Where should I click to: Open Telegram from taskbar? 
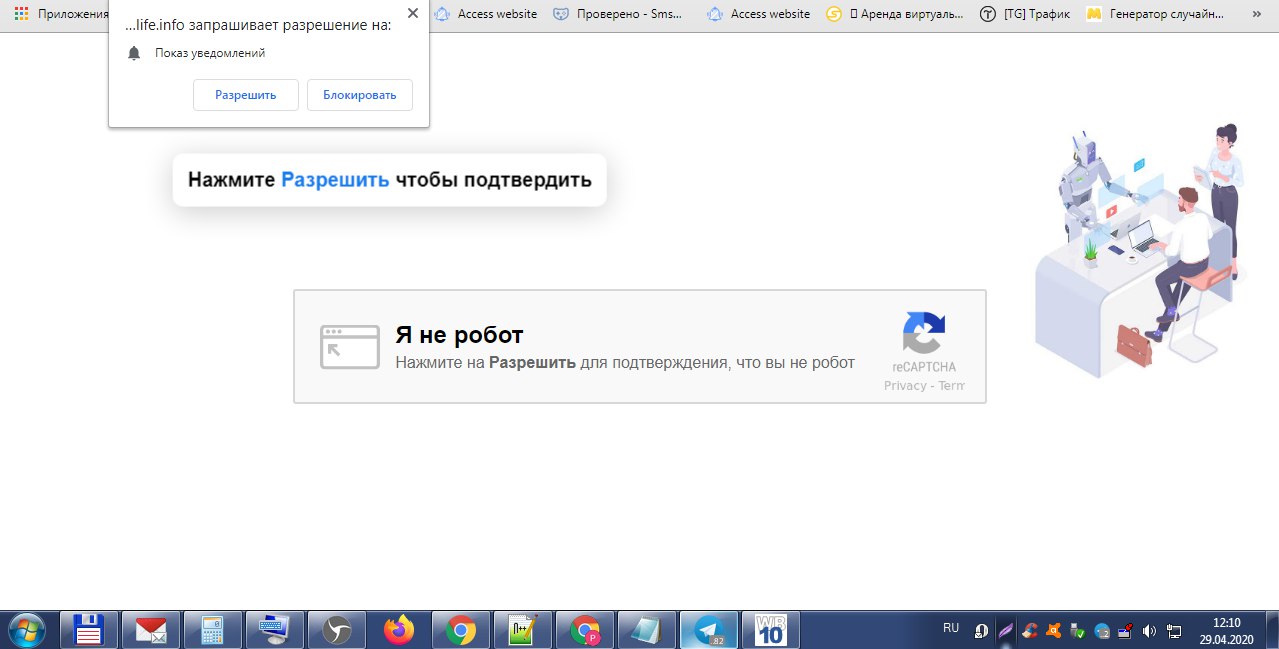(709, 631)
